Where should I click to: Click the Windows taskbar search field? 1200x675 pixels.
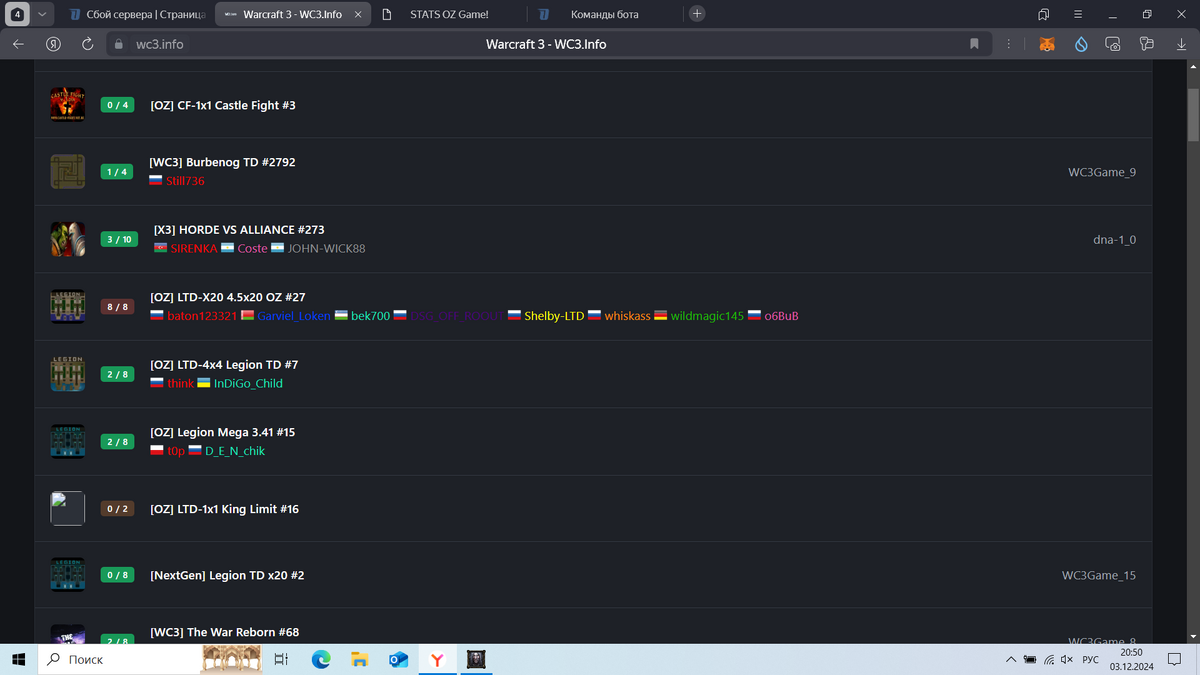(120, 660)
